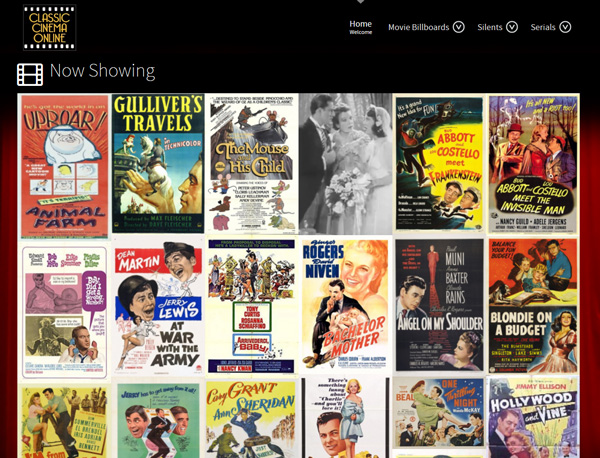600x458 pixels.
Task: Open the Silents menu
Action: coord(489,27)
